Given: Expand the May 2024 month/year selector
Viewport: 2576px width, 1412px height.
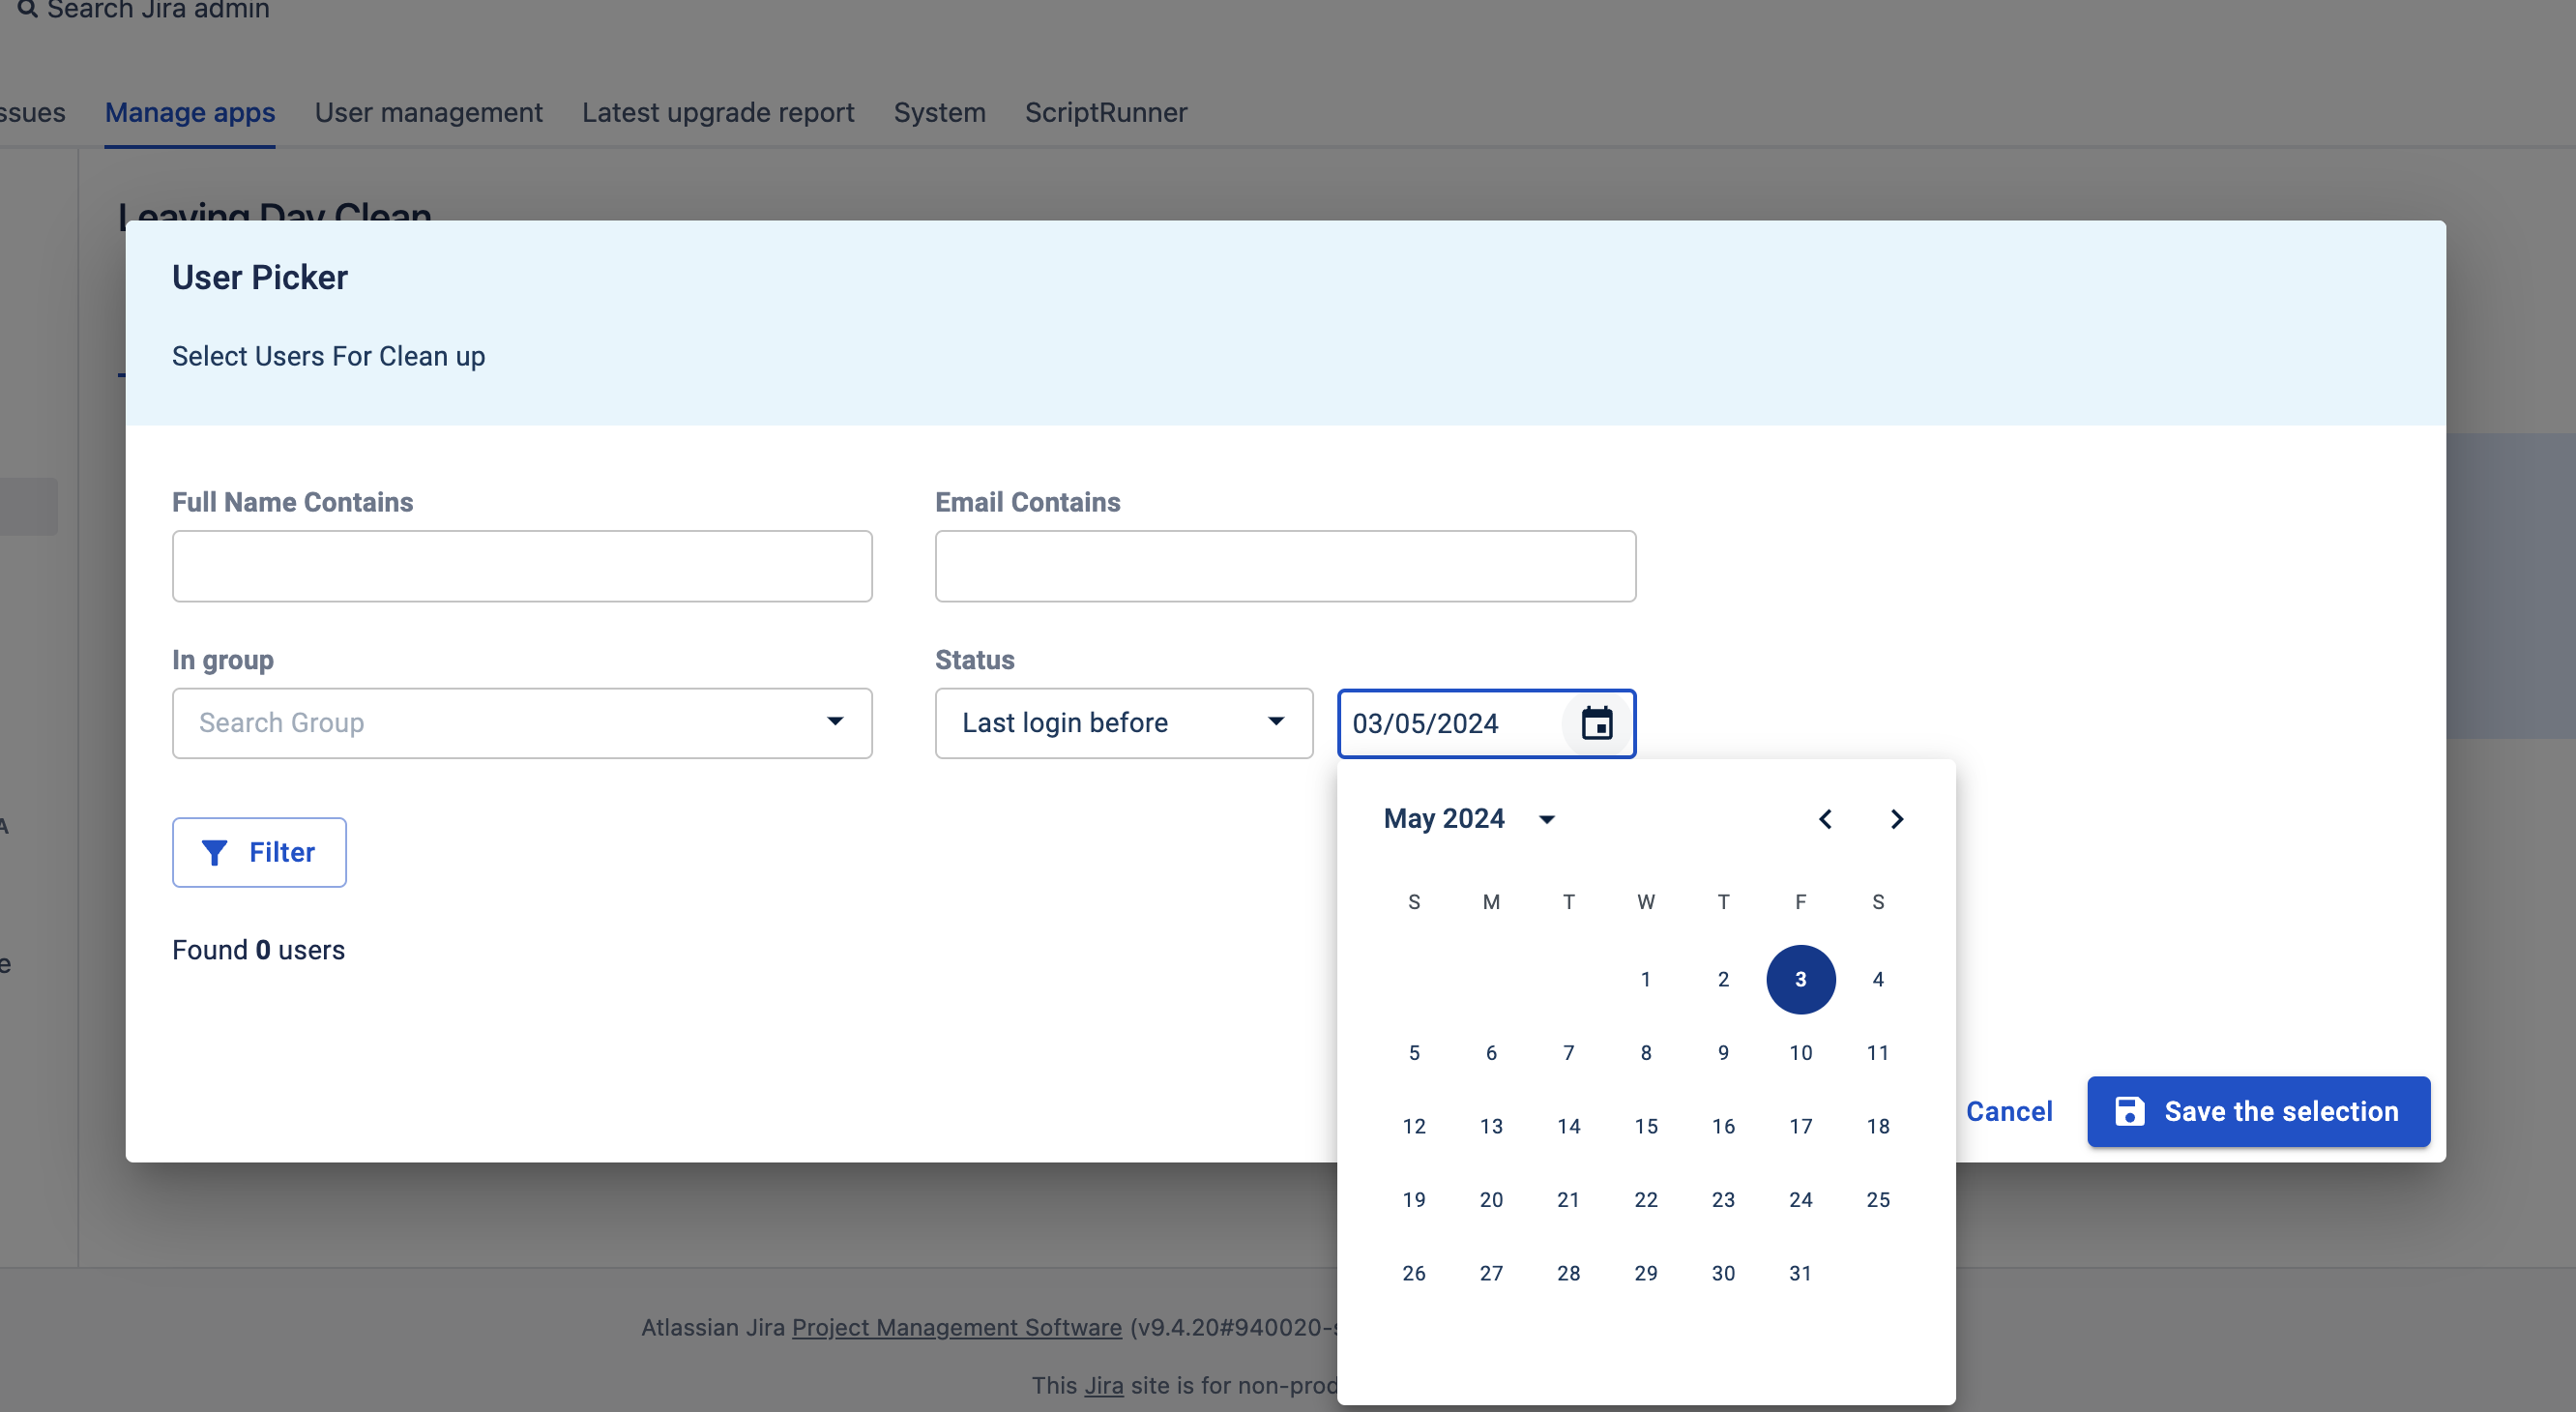Looking at the screenshot, I should tap(1465, 819).
